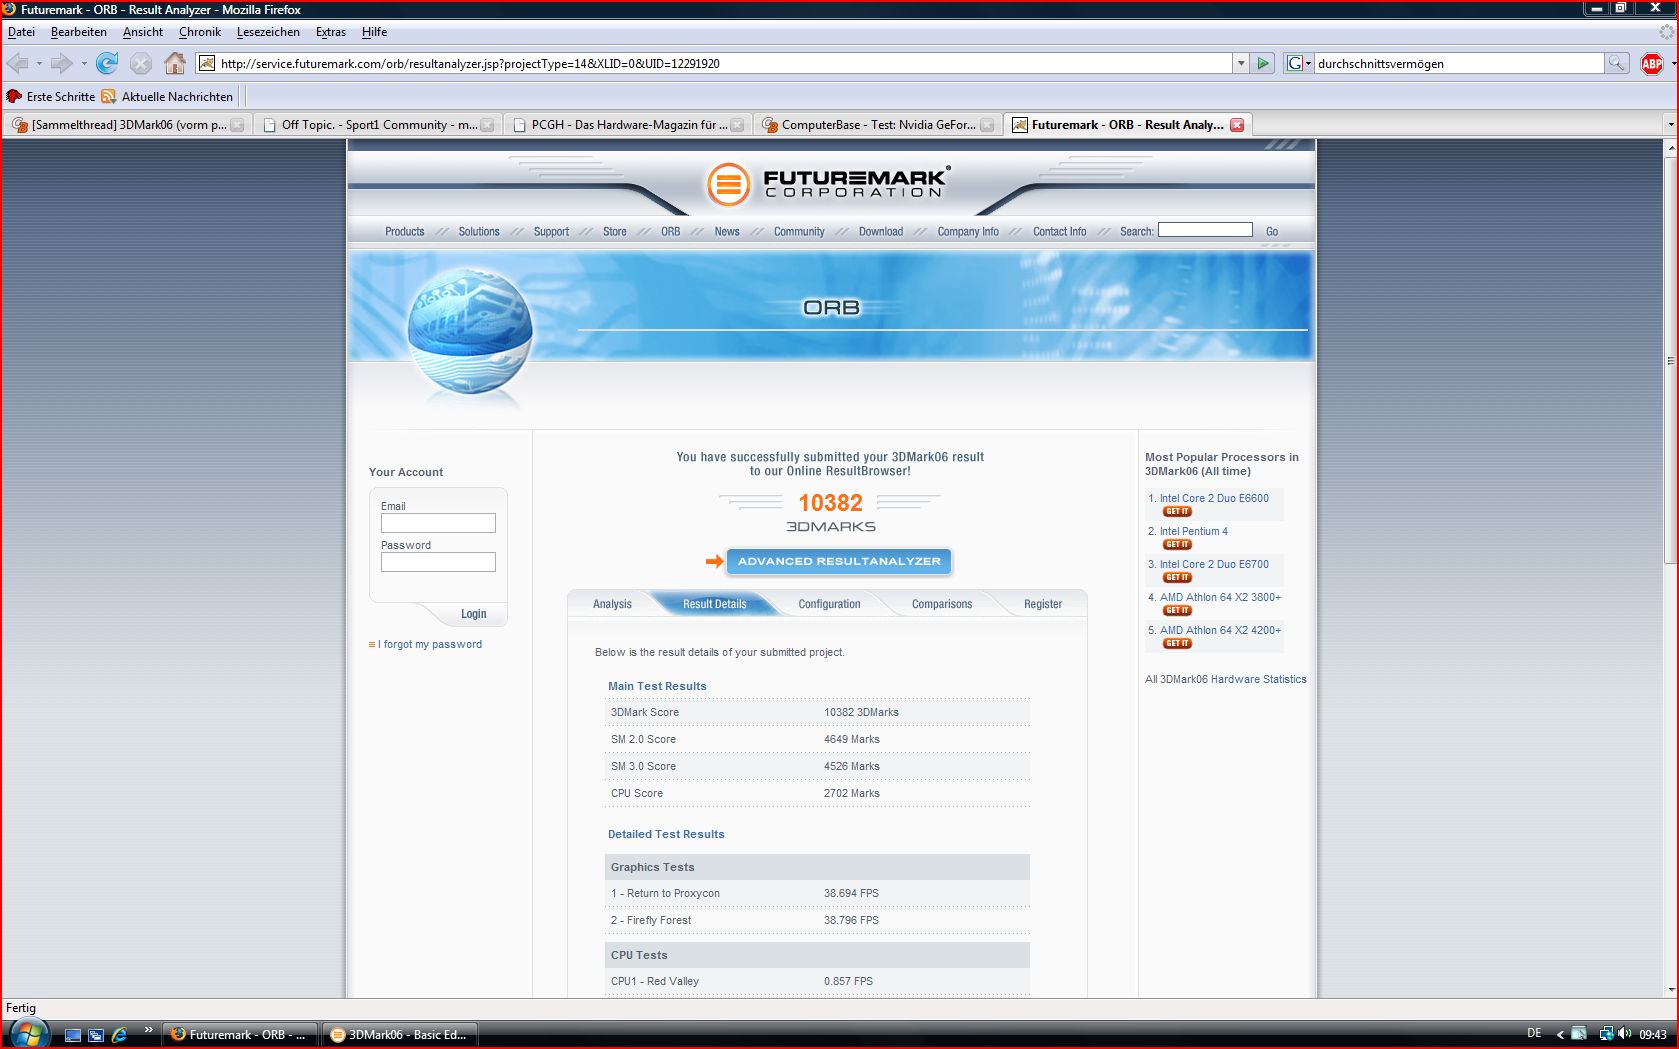
Task: Click the Futuremark site Search field
Action: coord(1205,230)
